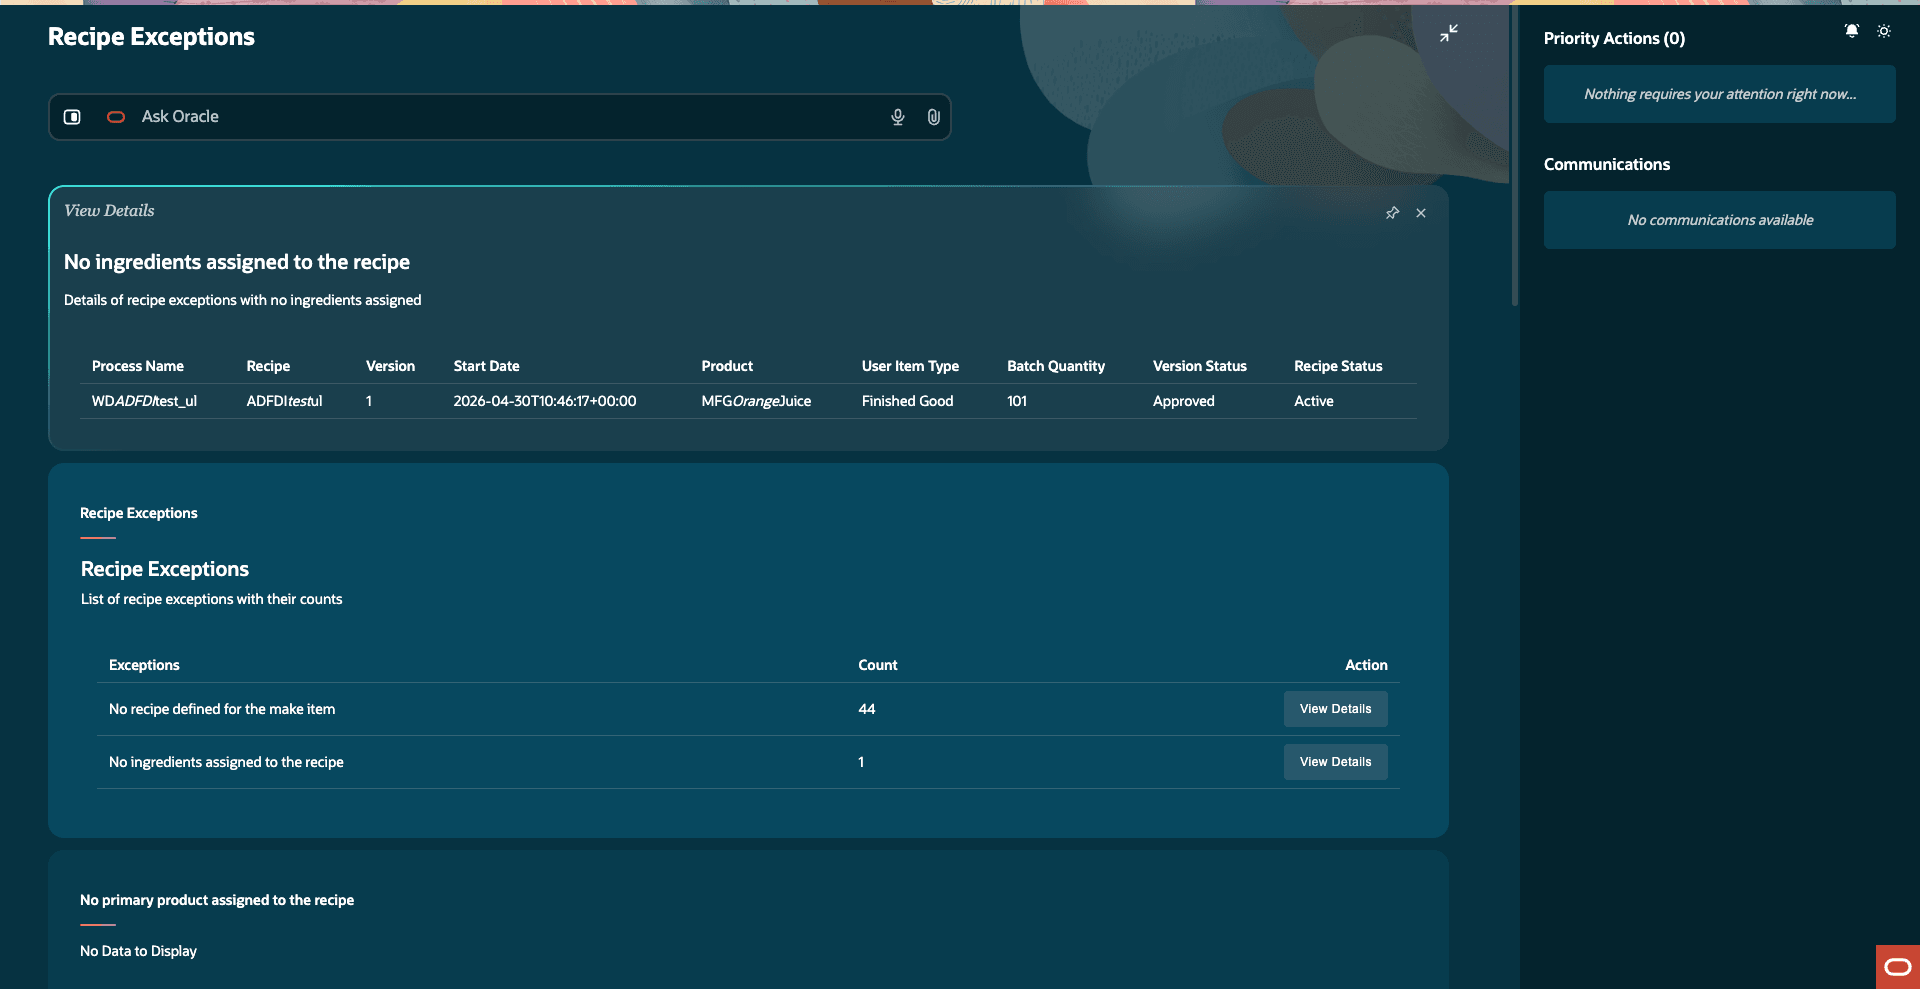Viewport: 1920px width, 989px height.
Task: Click the main page vertical scrollbar
Action: (x=1515, y=155)
